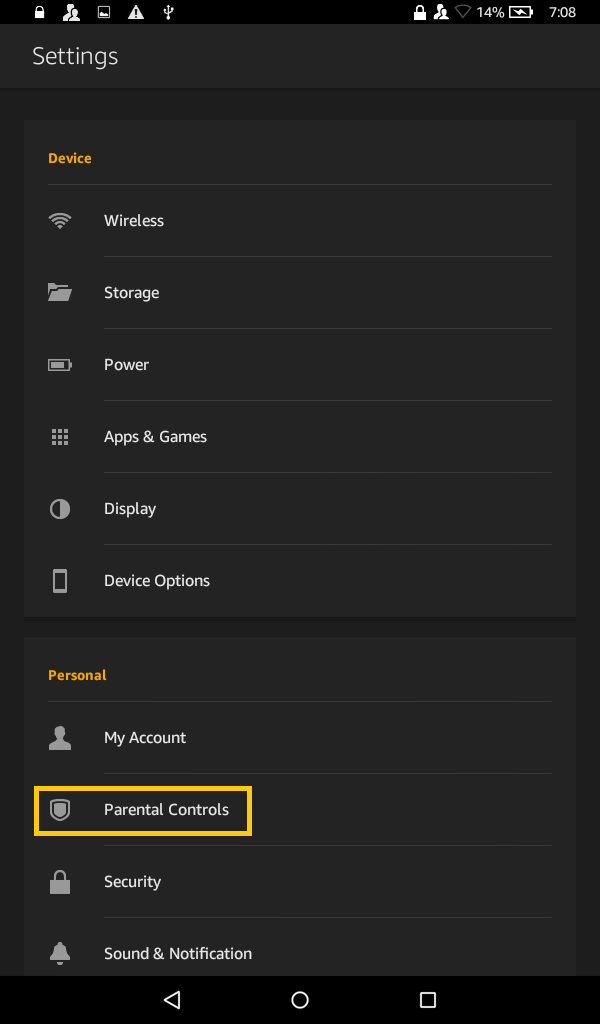
Task: Tap the Power battery icon
Action: (60, 364)
